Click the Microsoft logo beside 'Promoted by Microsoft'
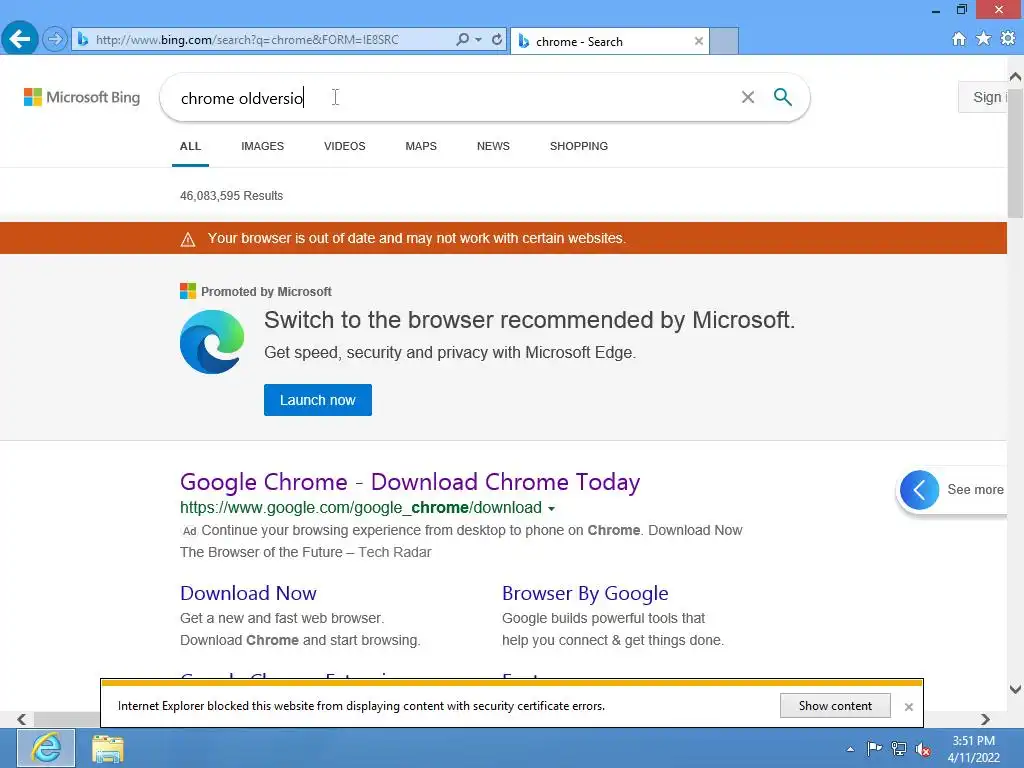This screenshot has height=768, width=1024. coord(187,291)
